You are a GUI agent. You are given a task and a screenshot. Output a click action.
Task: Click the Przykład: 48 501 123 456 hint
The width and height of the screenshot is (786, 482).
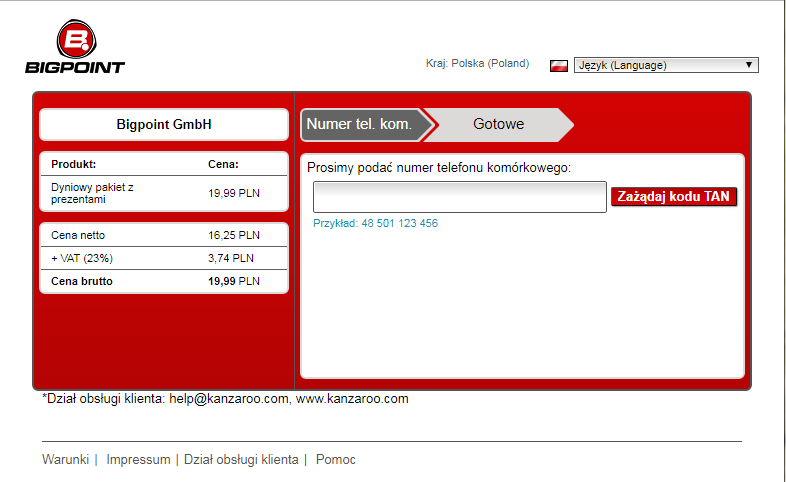[375, 223]
